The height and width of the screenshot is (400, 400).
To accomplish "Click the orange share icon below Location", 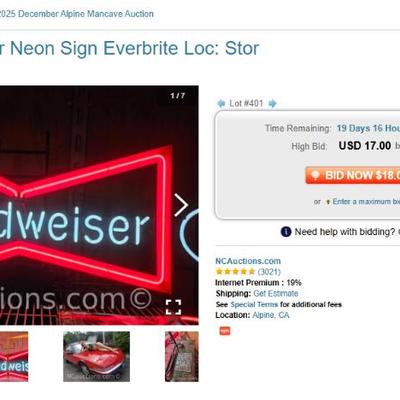I will [x=225, y=331].
